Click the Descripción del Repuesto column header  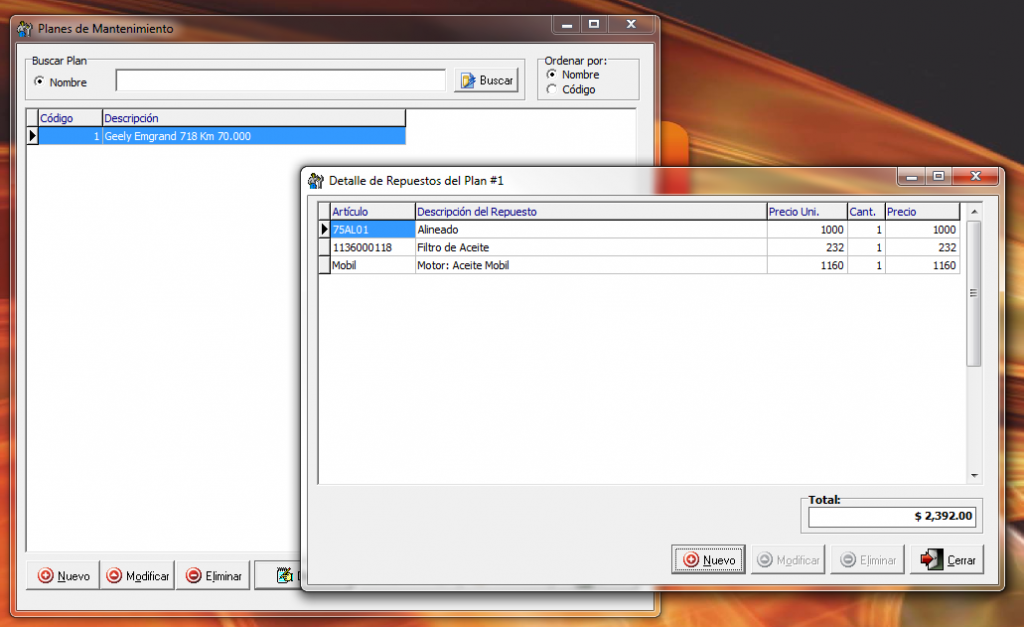click(590, 211)
